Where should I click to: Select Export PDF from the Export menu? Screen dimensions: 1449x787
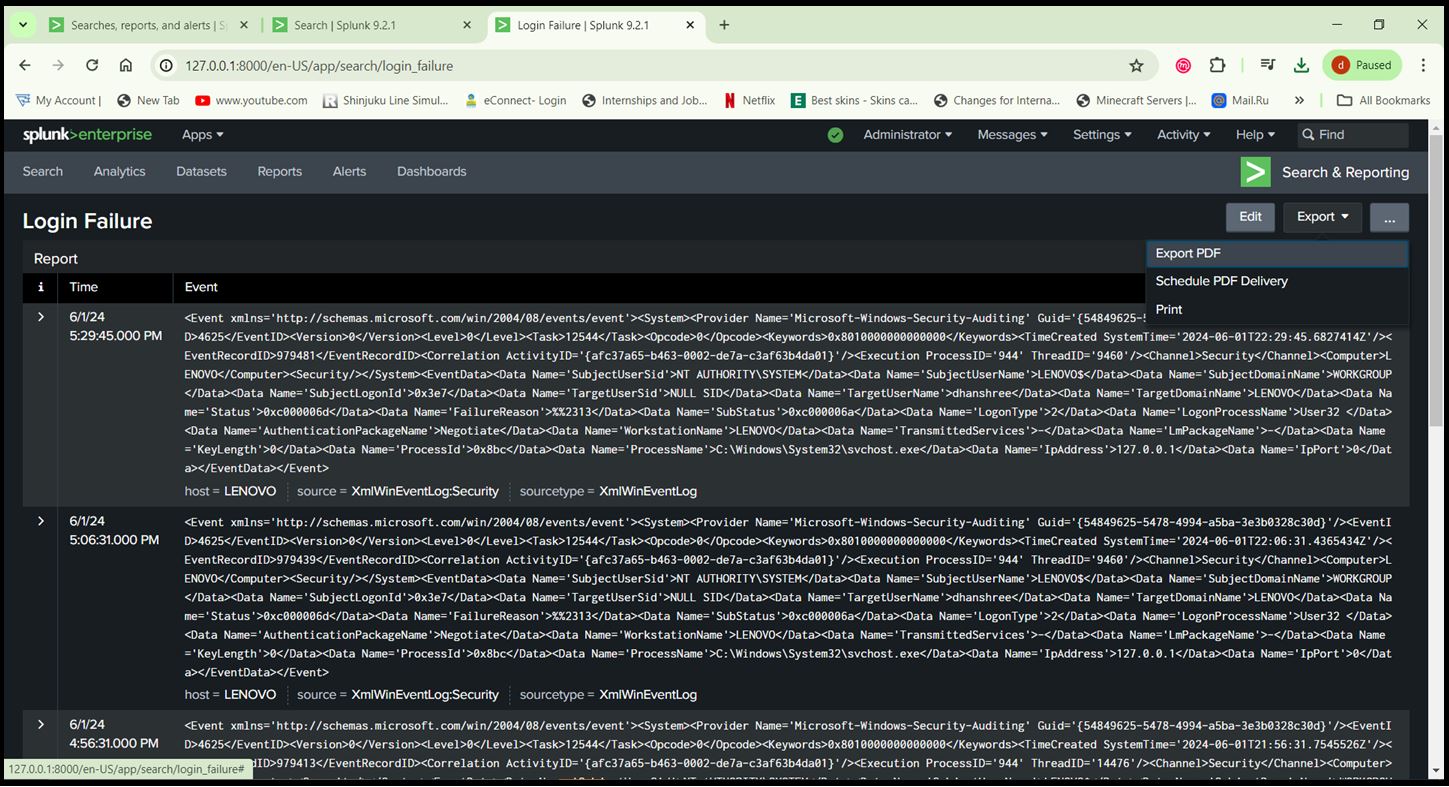tap(1190, 253)
